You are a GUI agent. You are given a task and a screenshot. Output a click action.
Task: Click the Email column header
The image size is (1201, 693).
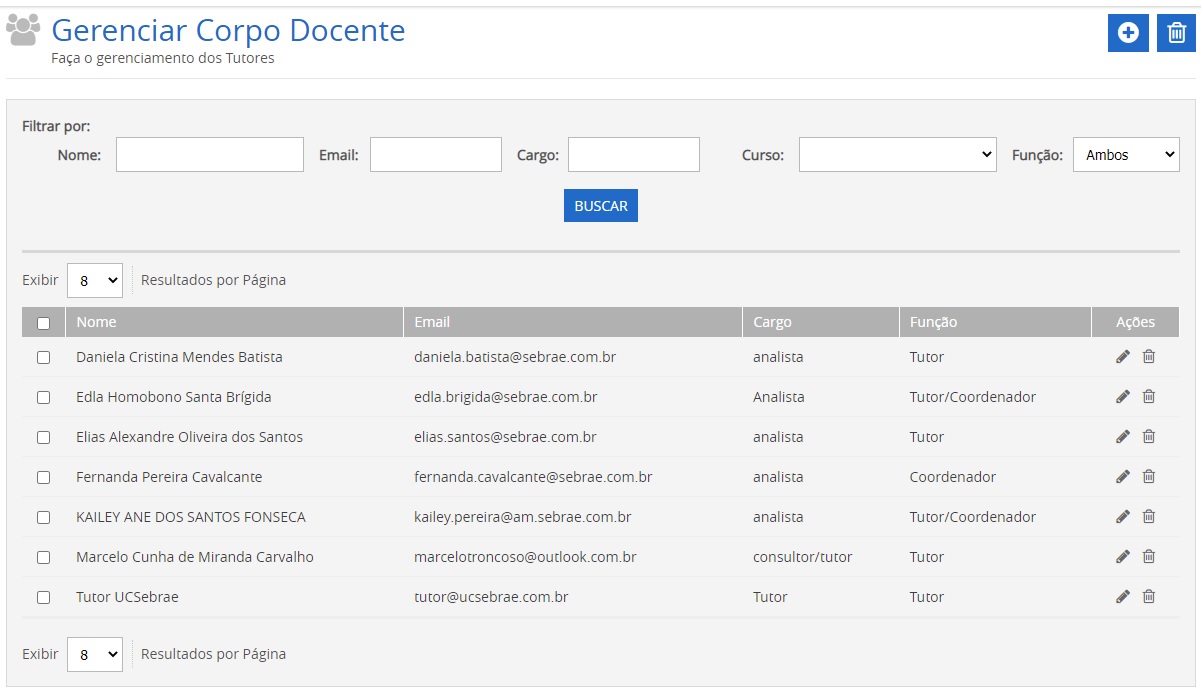(x=432, y=322)
